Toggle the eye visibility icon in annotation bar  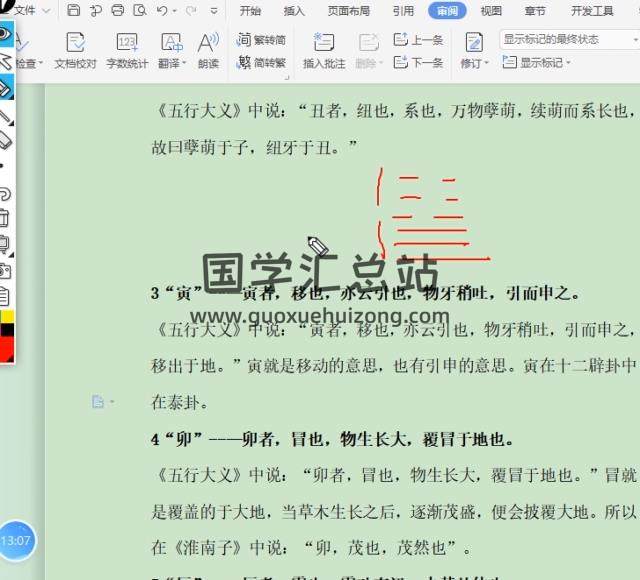[5, 34]
